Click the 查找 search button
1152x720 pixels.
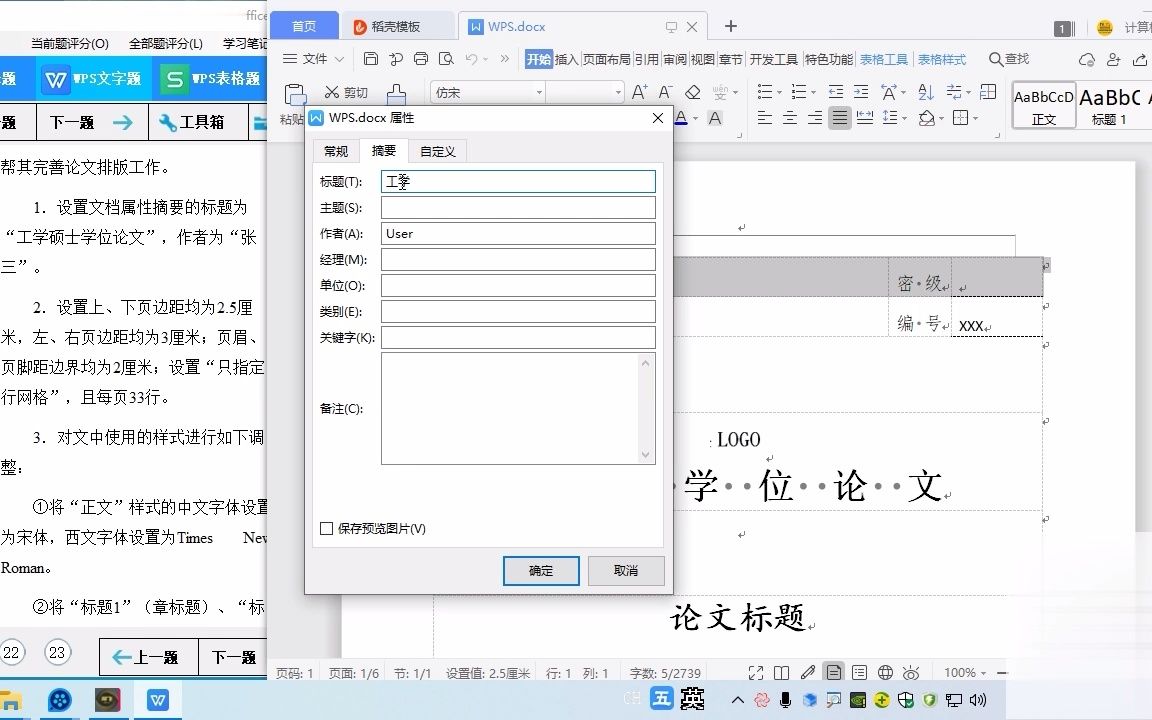[x=1009, y=59]
